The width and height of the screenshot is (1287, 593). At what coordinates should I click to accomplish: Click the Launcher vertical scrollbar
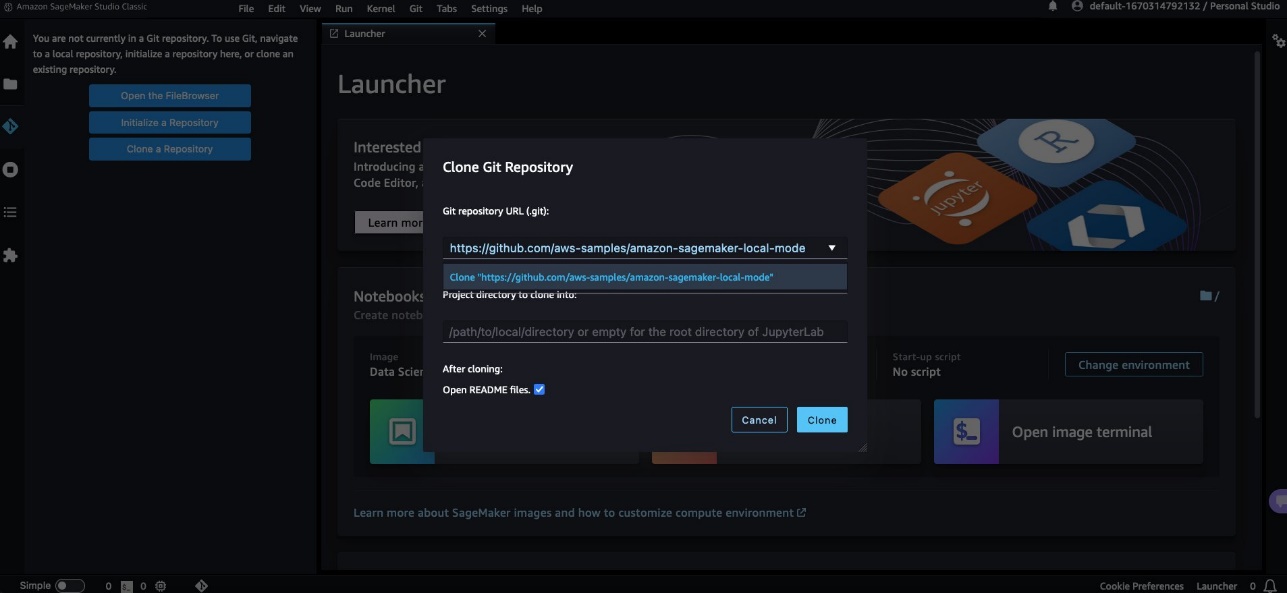[1257, 235]
